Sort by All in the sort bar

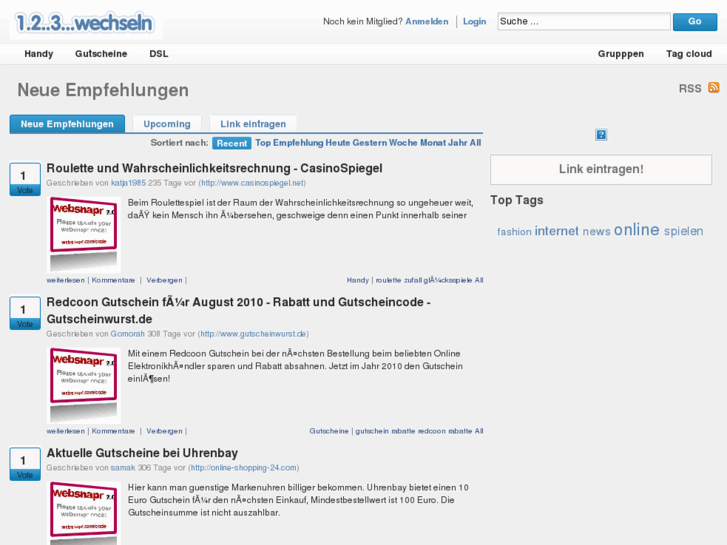pyautogui.click(x=475, y=143)
